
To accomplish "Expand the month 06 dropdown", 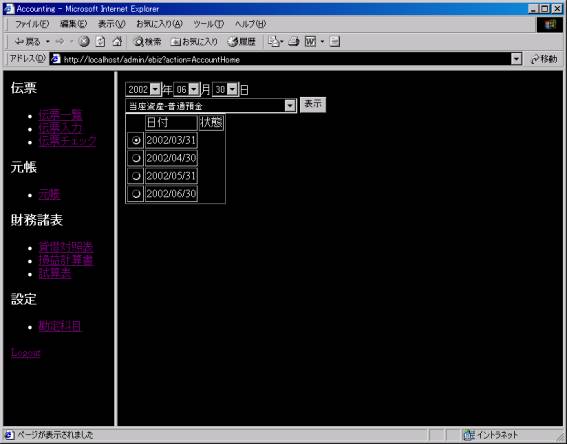I will (x=194, y=89).
